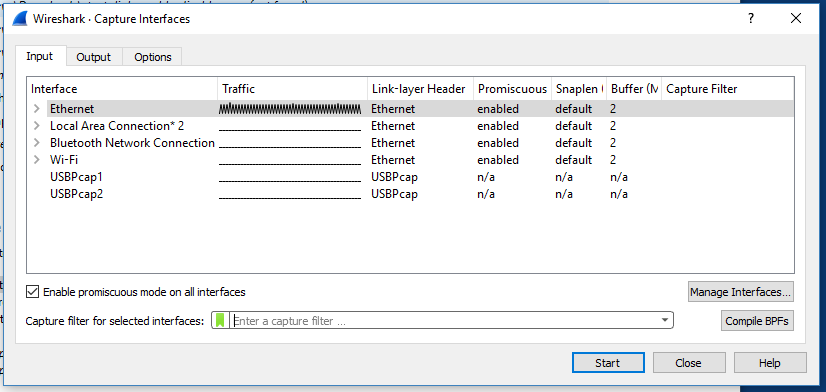
Task: Click the Compile BPFs button
Action: pos(757,321)
